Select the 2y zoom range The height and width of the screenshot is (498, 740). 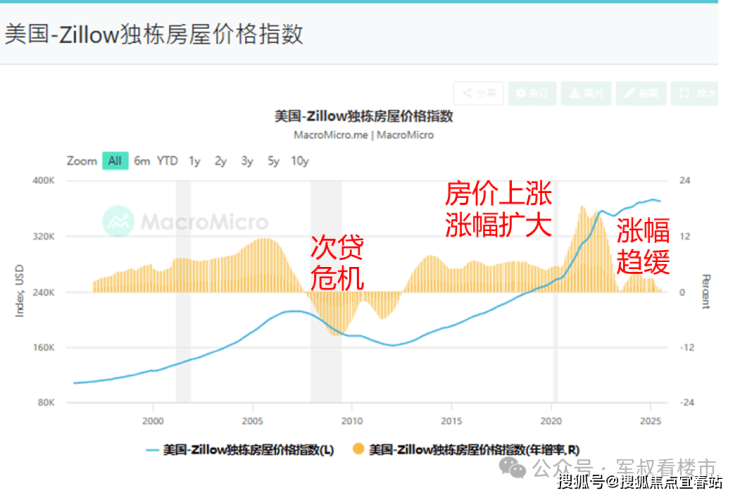point(221,161)
